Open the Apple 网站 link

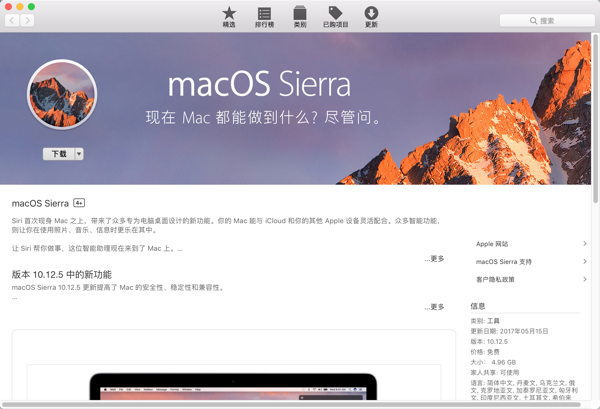click(x=492, y=244)
